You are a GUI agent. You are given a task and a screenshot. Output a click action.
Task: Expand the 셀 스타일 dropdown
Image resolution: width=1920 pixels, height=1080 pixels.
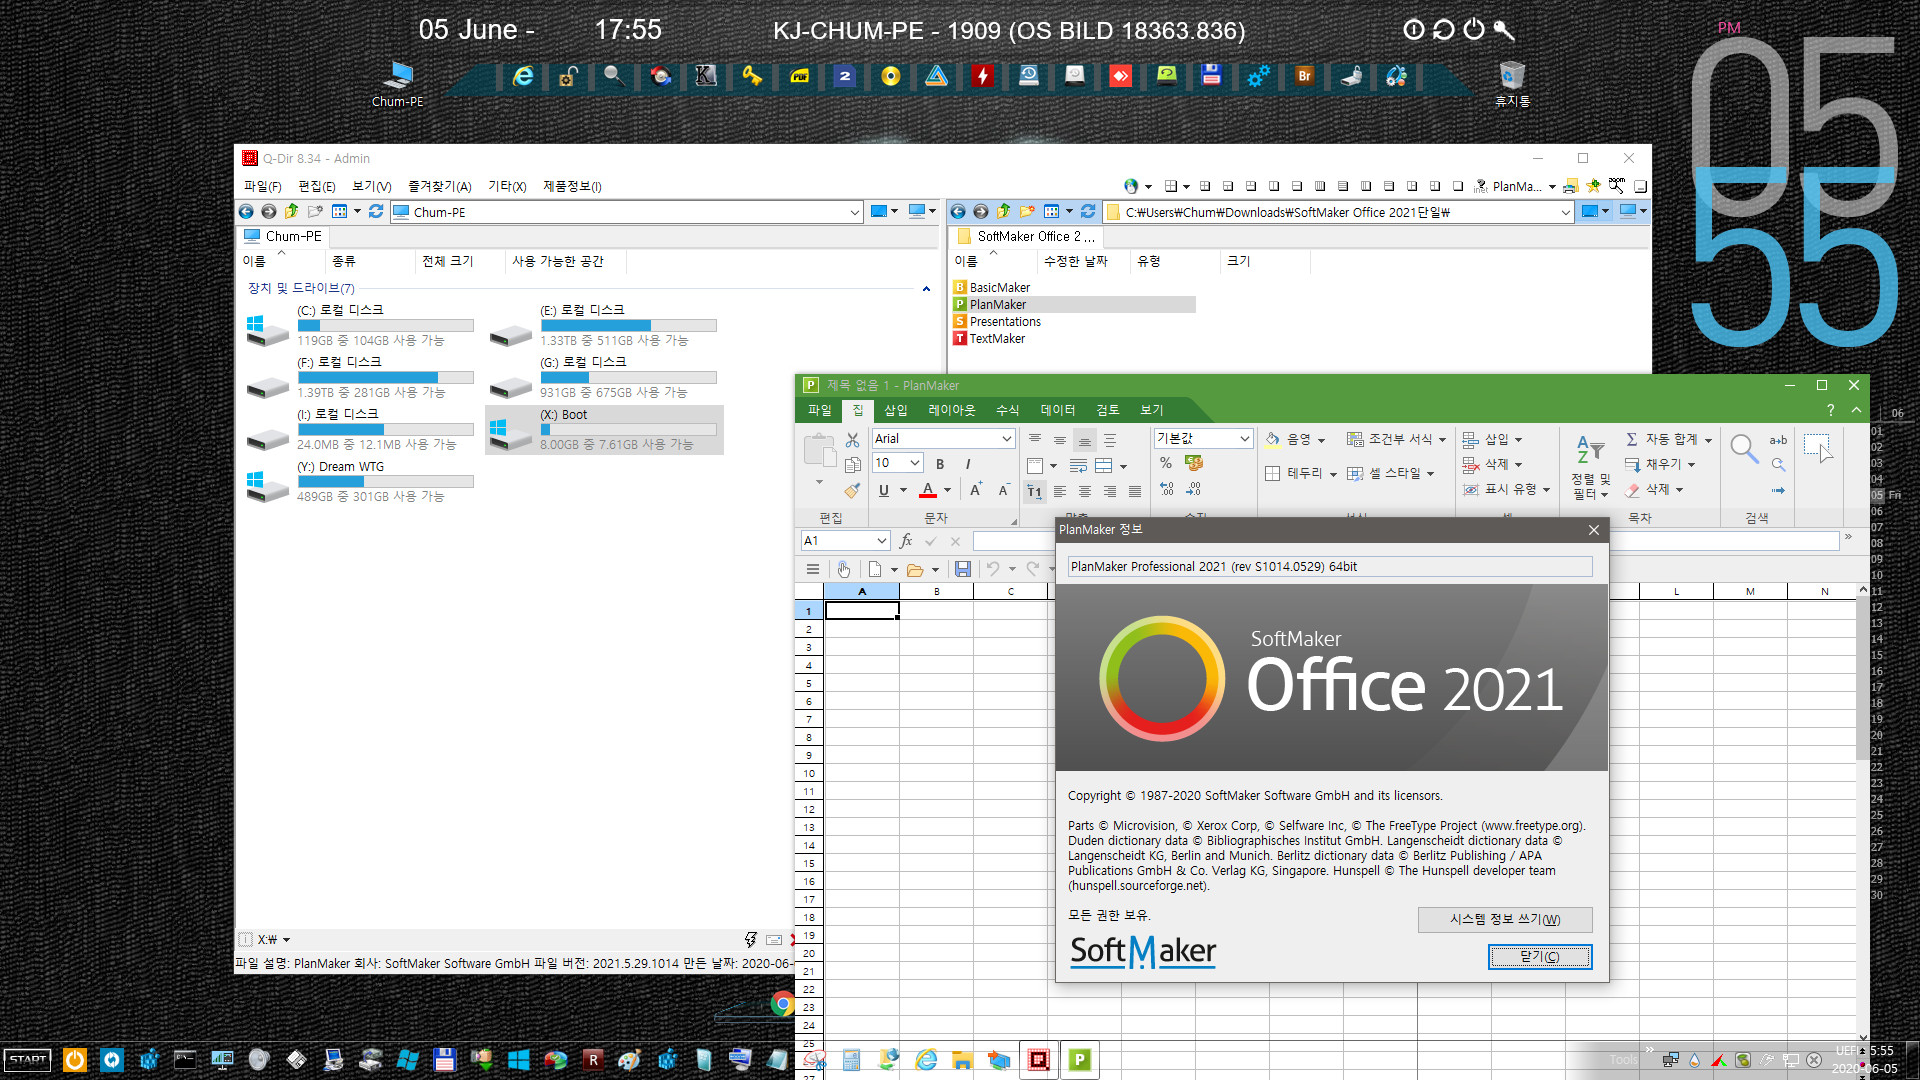1430,474
